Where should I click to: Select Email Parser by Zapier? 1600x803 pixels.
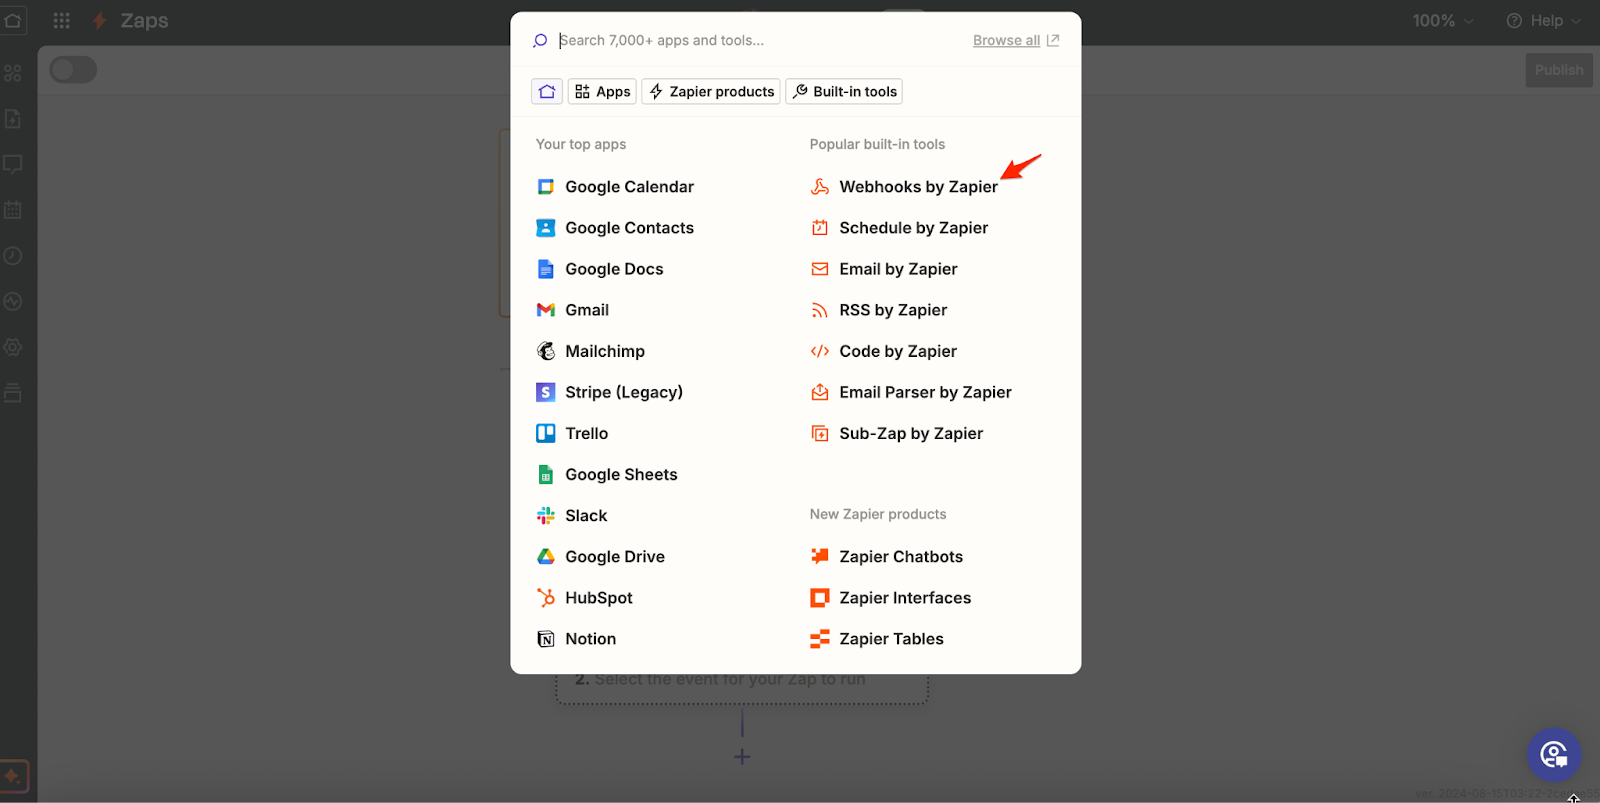(x=911, y=392)
